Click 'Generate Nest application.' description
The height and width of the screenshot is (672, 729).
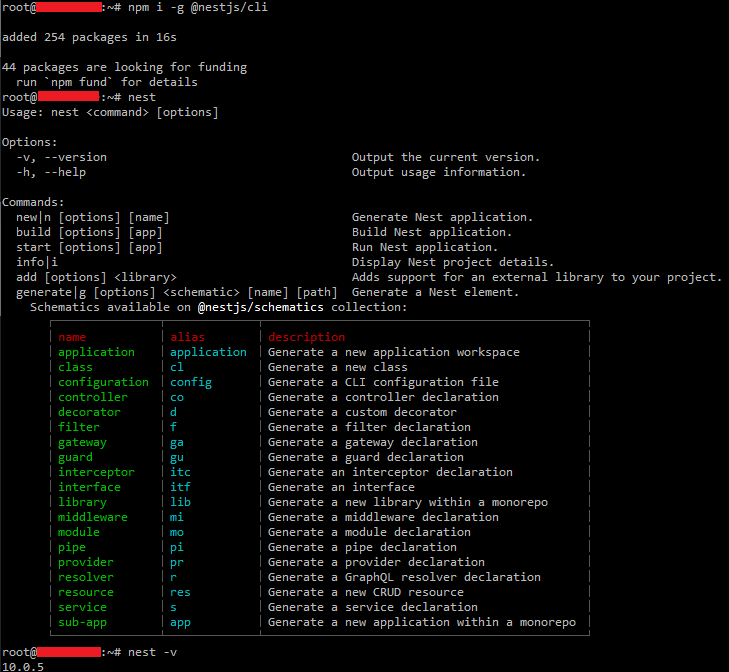pos(442,217)
